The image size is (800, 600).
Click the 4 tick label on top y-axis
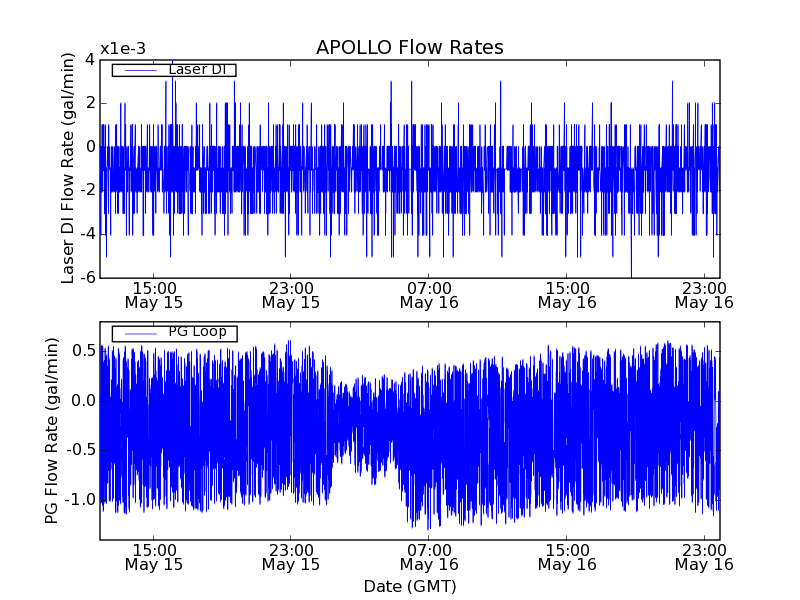(x=90, y=59)
